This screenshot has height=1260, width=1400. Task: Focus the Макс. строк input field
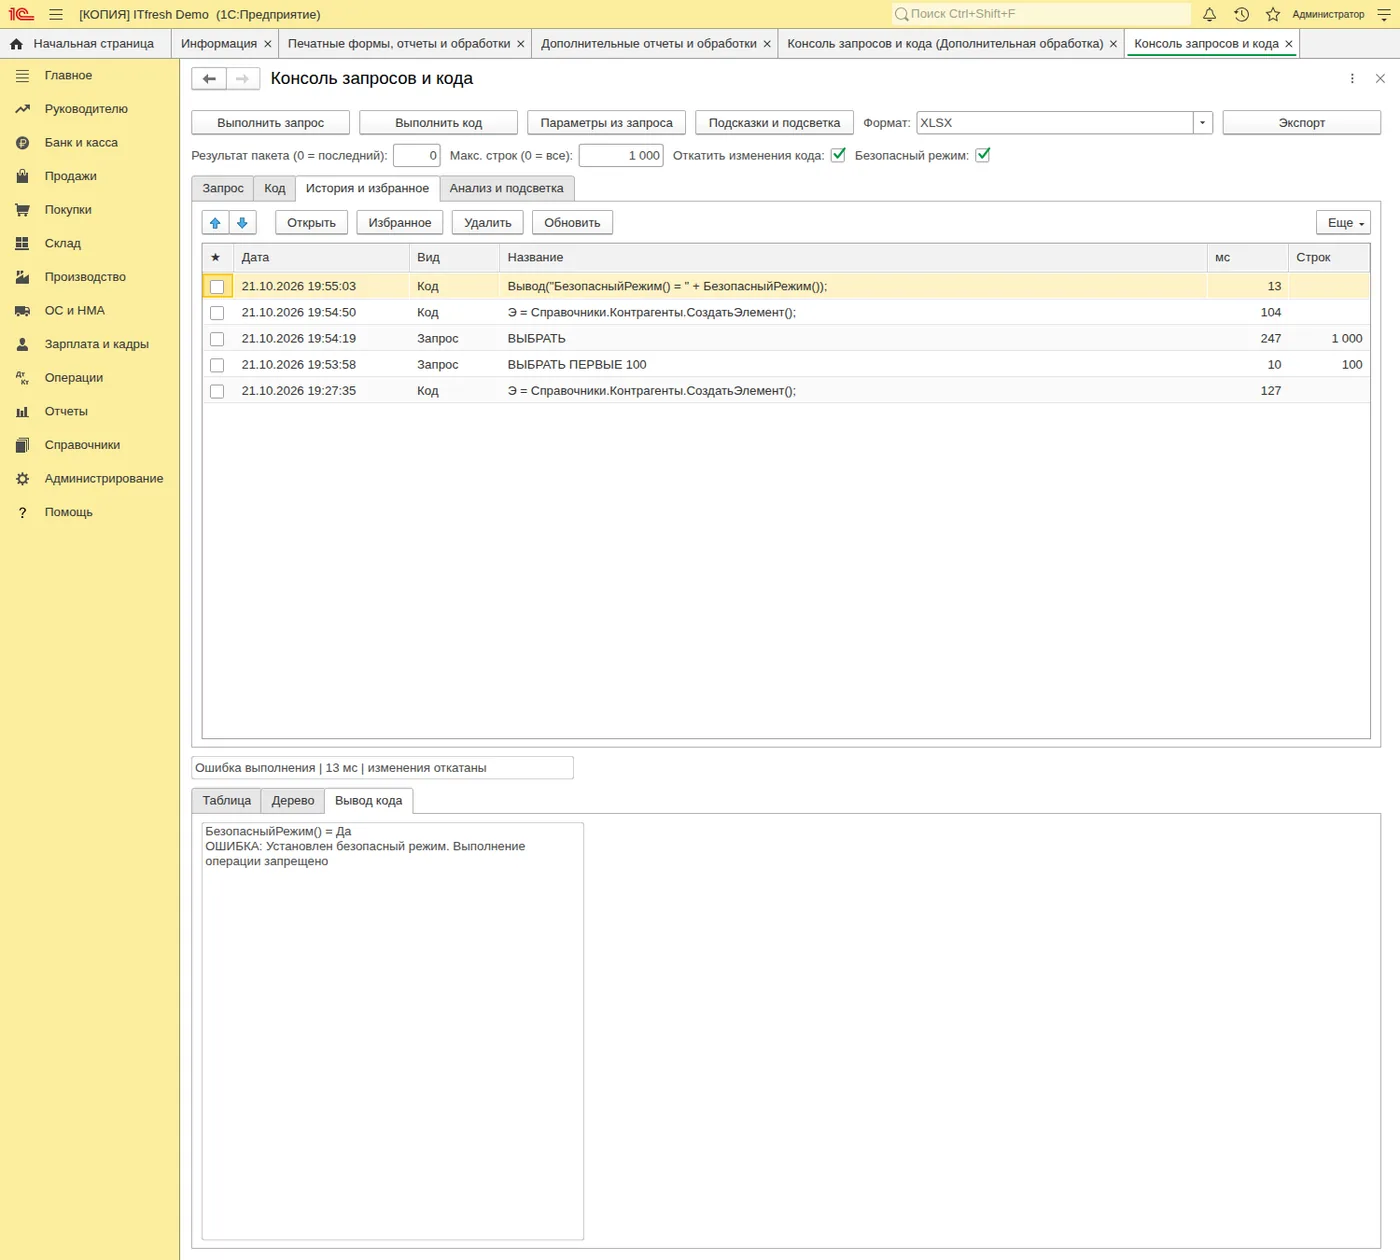(621, 155)
